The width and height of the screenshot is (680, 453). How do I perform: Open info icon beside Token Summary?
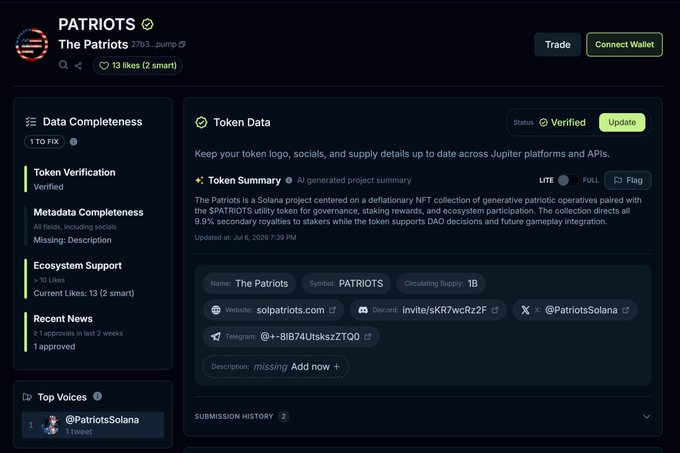tap(289, 180)
